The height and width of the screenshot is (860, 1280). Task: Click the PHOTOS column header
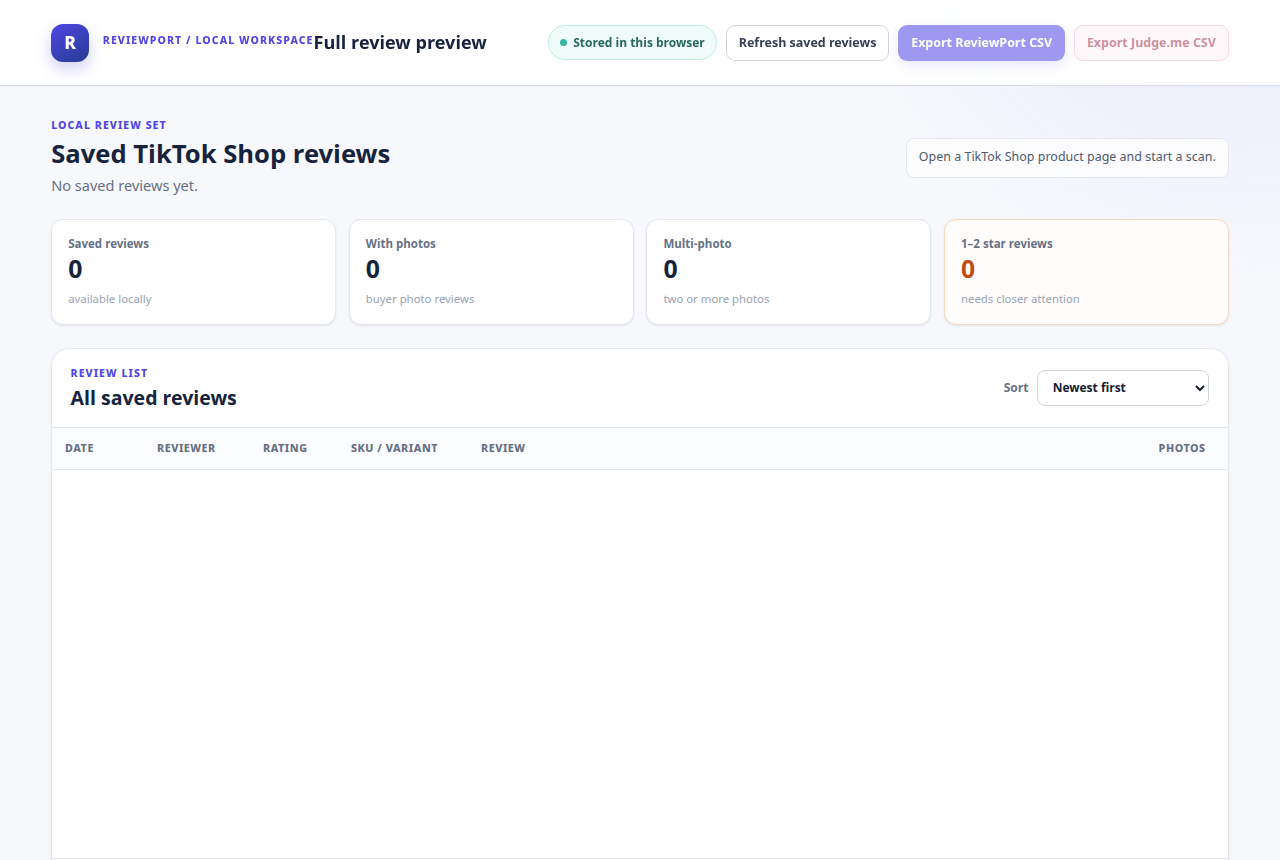click(x=1182, y=448)
